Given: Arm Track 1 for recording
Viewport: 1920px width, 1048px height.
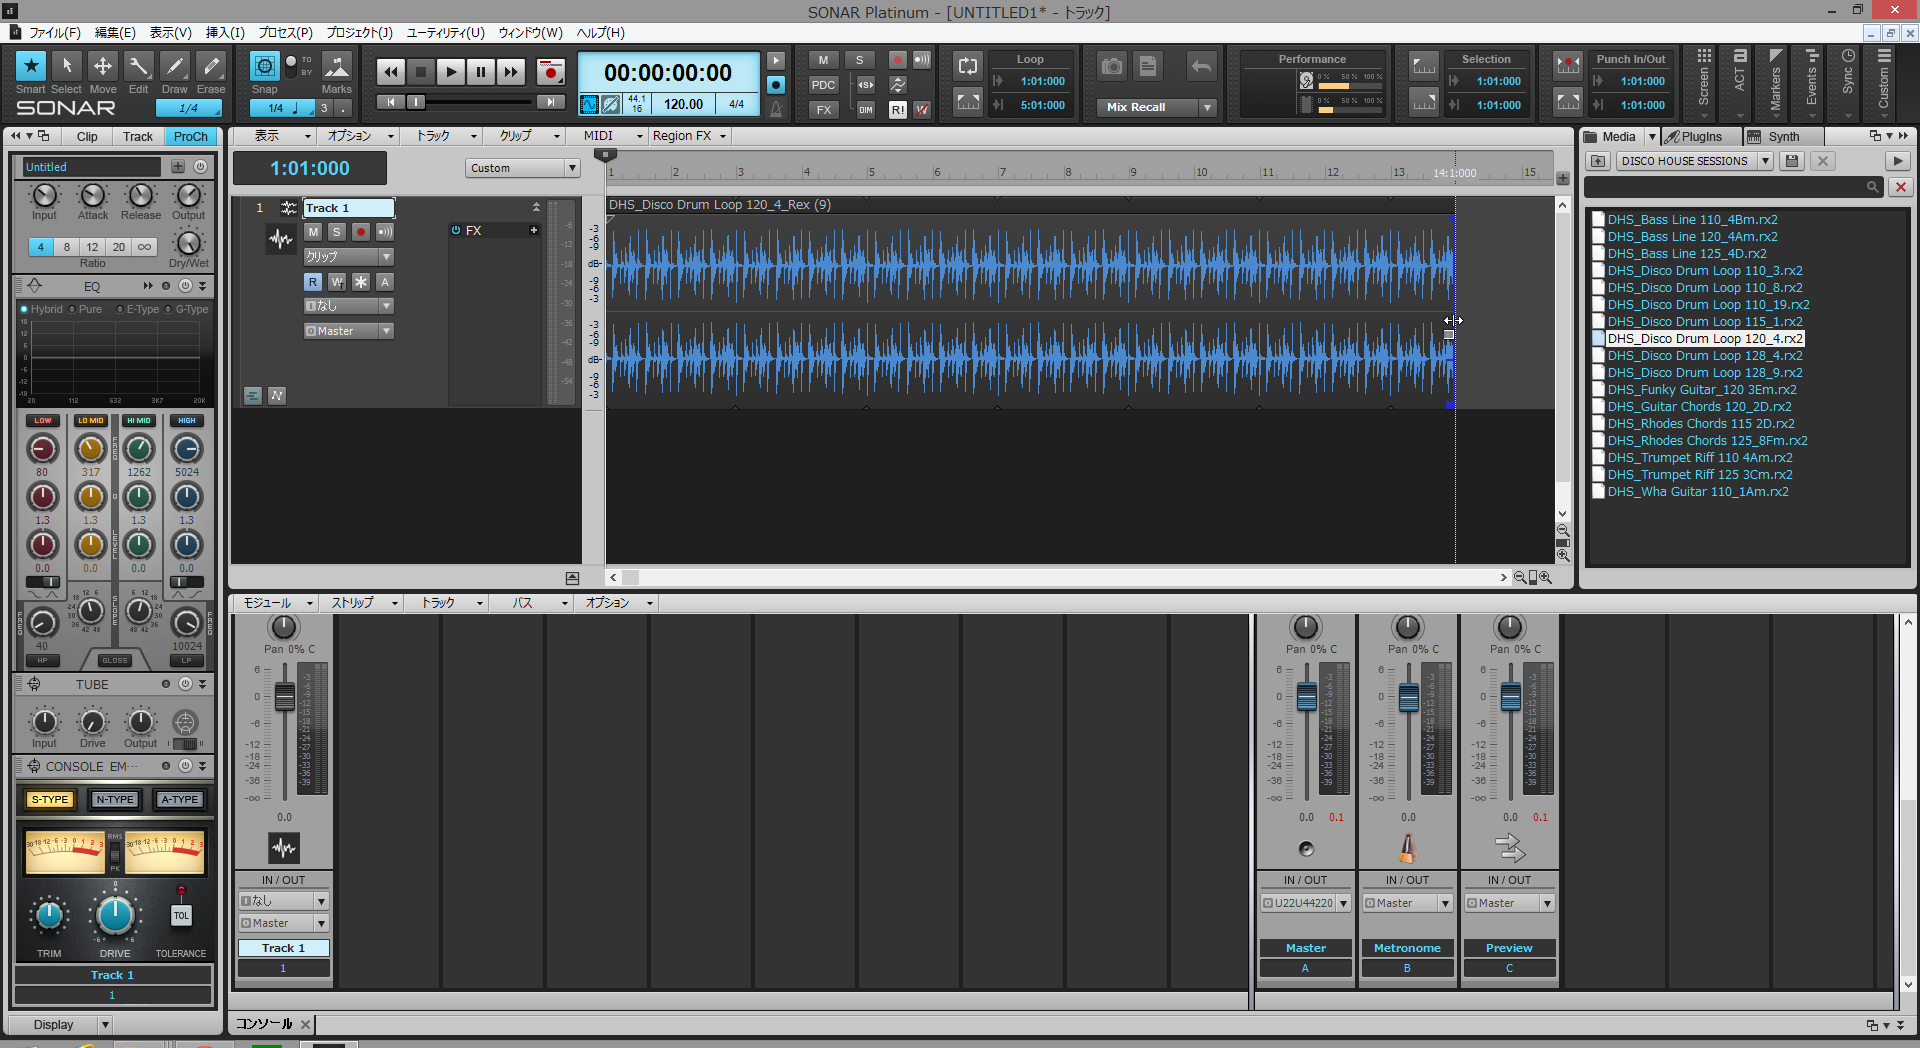Looking at the screenshot, I should tap(361, 232).
